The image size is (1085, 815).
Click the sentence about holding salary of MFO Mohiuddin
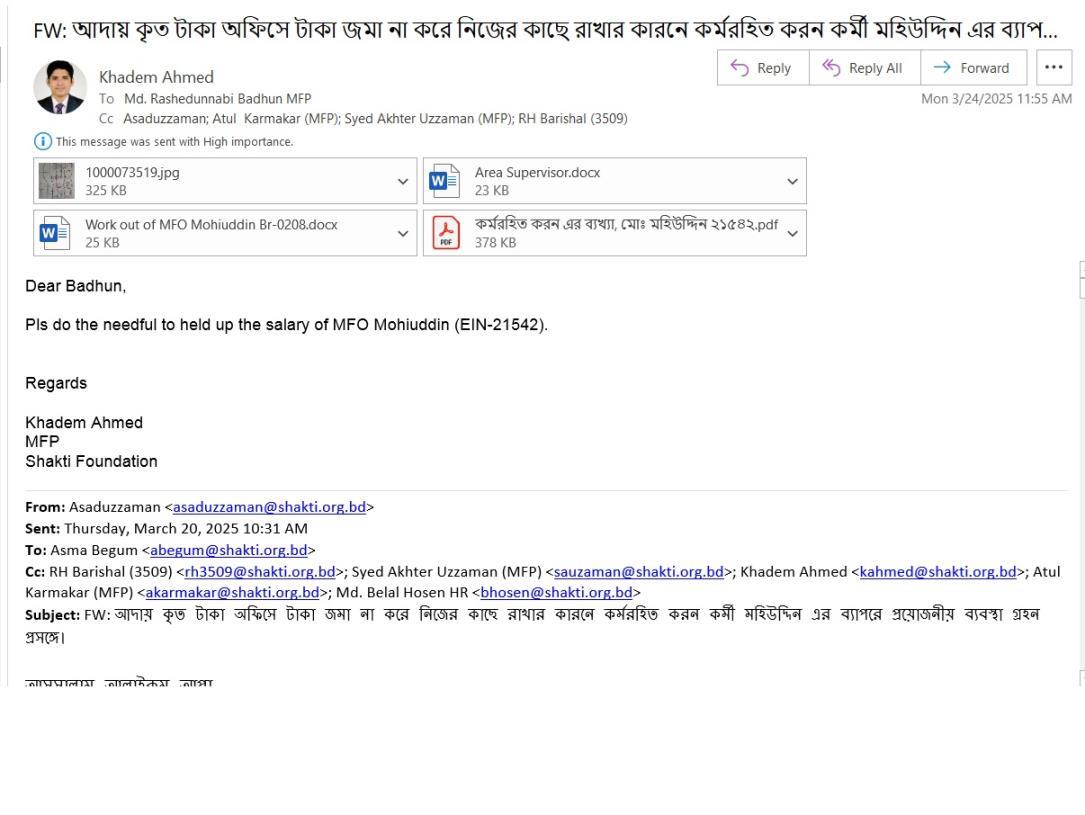(286, 324)
